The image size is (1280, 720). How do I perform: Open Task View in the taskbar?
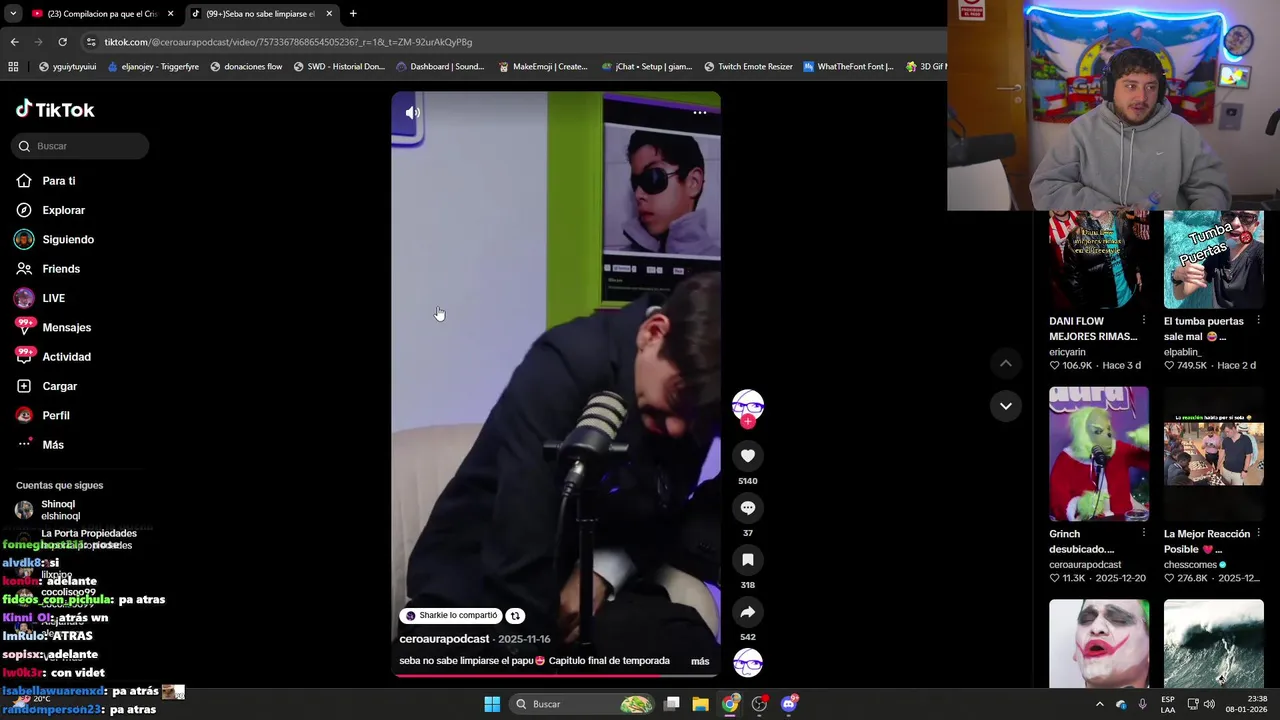click(672, 704)
